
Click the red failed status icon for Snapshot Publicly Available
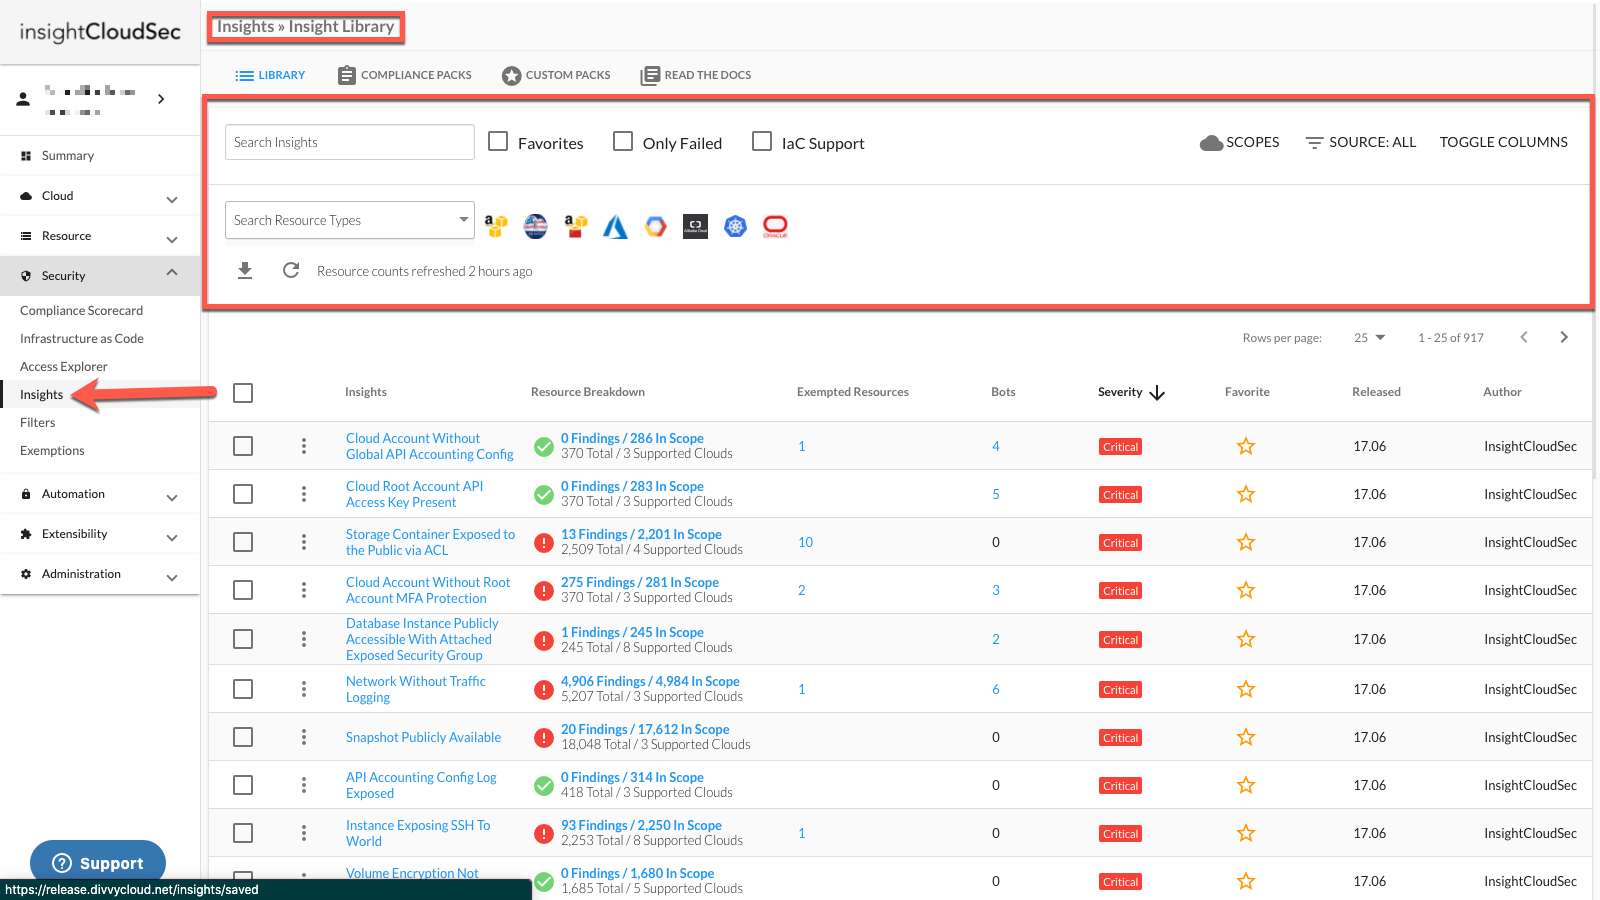pos(544,737)
